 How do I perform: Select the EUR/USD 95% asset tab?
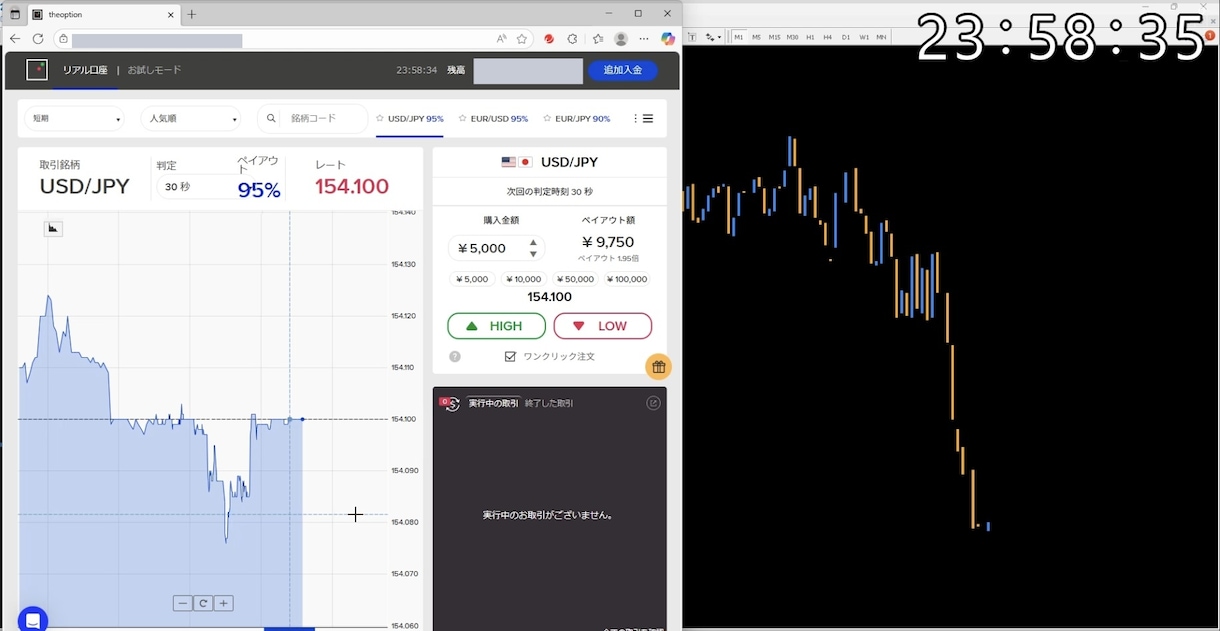[x=499, y=118]
